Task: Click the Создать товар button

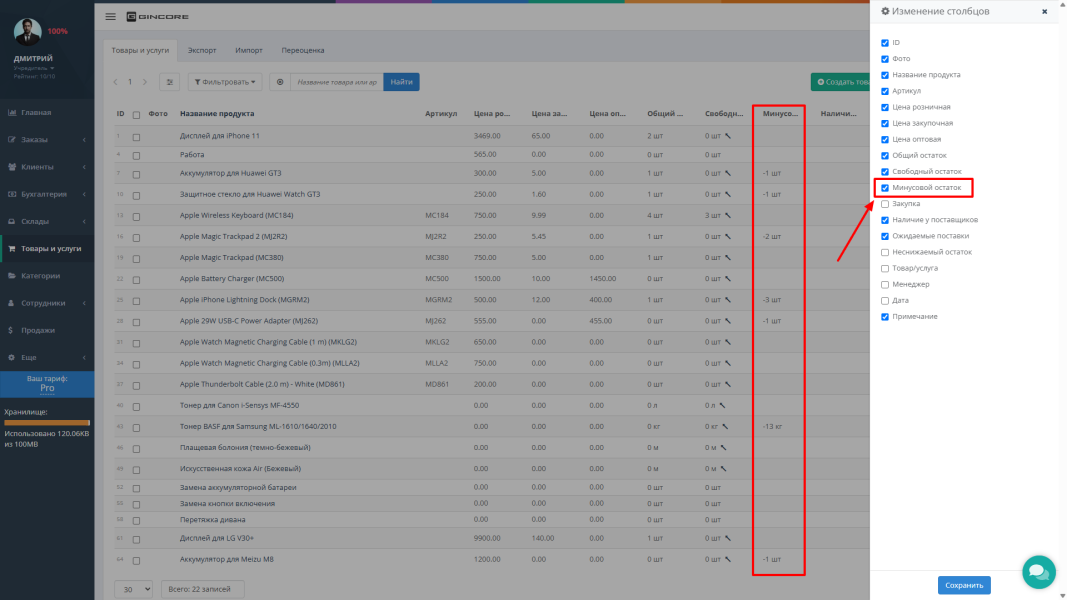Action: coord(840,82)
